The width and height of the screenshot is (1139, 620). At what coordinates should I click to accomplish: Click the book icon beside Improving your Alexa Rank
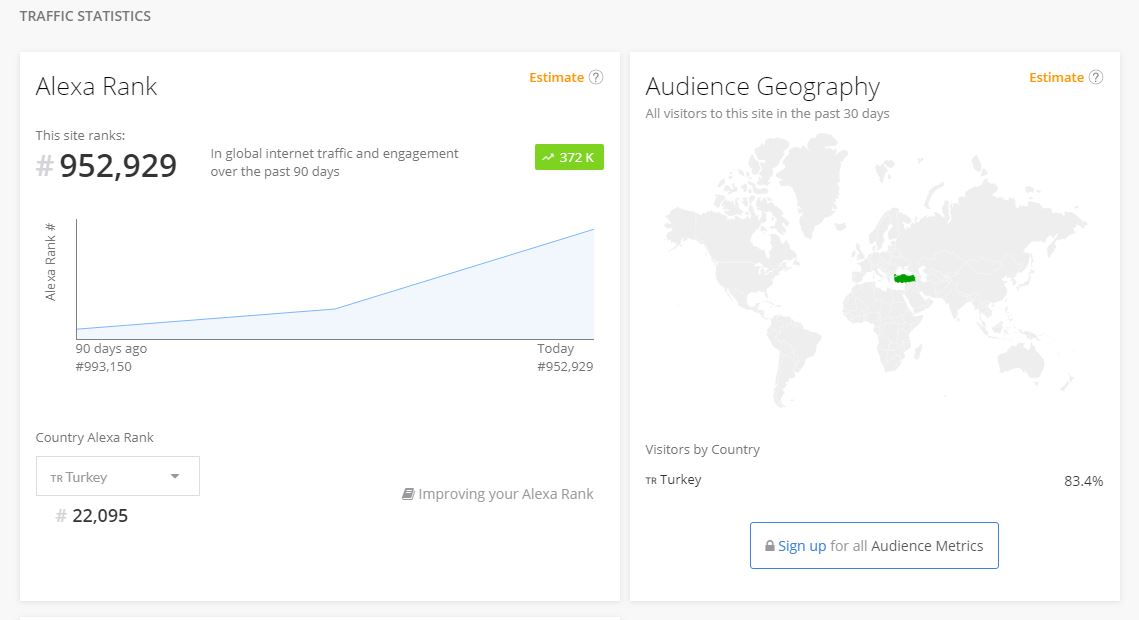408,494
